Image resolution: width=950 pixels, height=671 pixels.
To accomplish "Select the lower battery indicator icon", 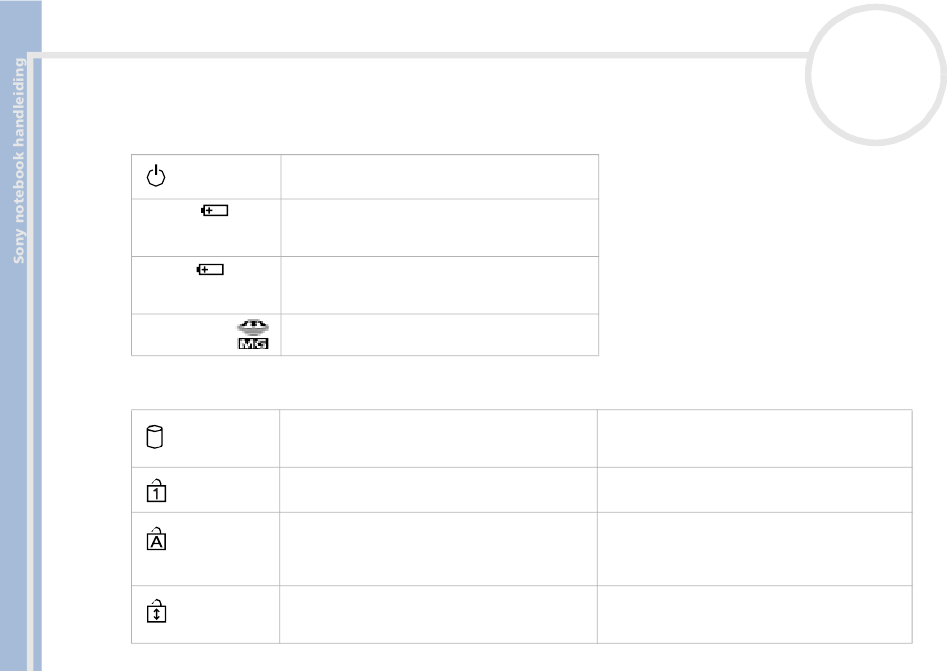I will [210, 269].
